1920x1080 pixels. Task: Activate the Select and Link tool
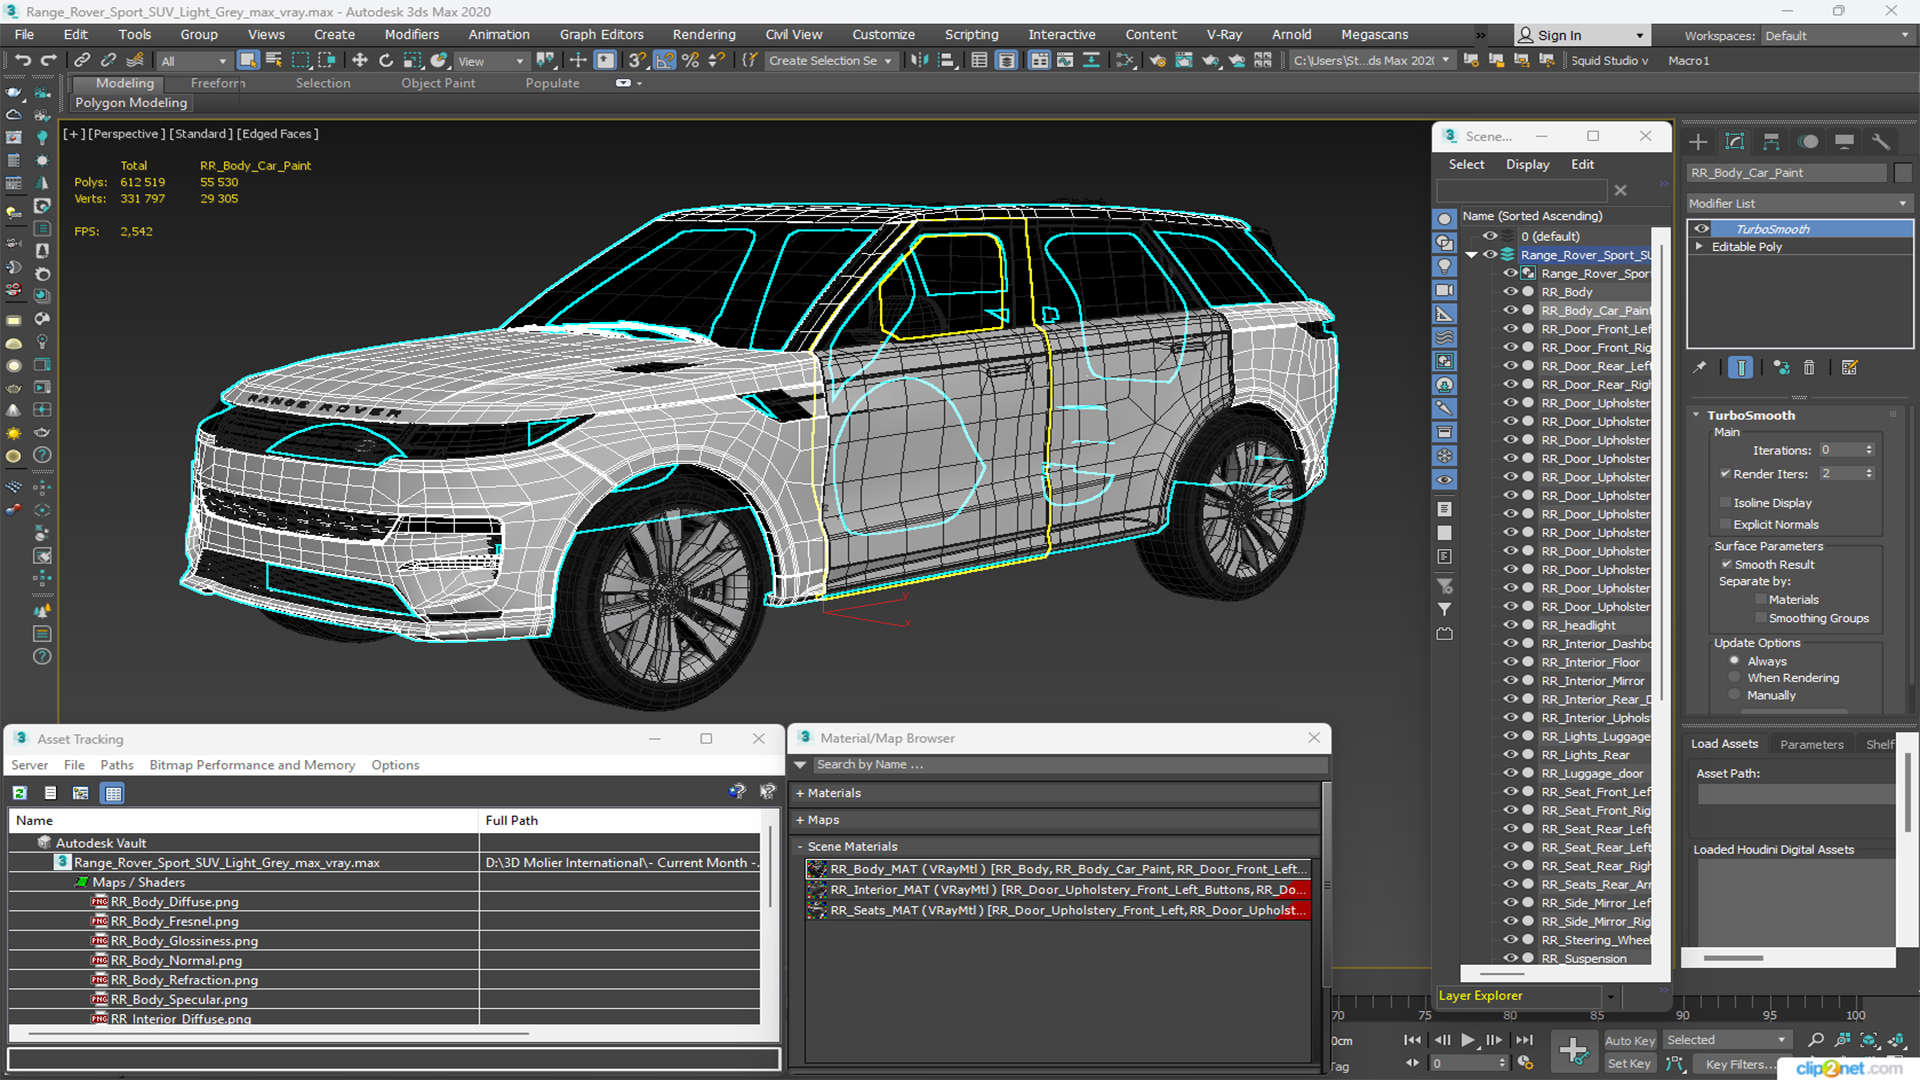coord(83,61)
